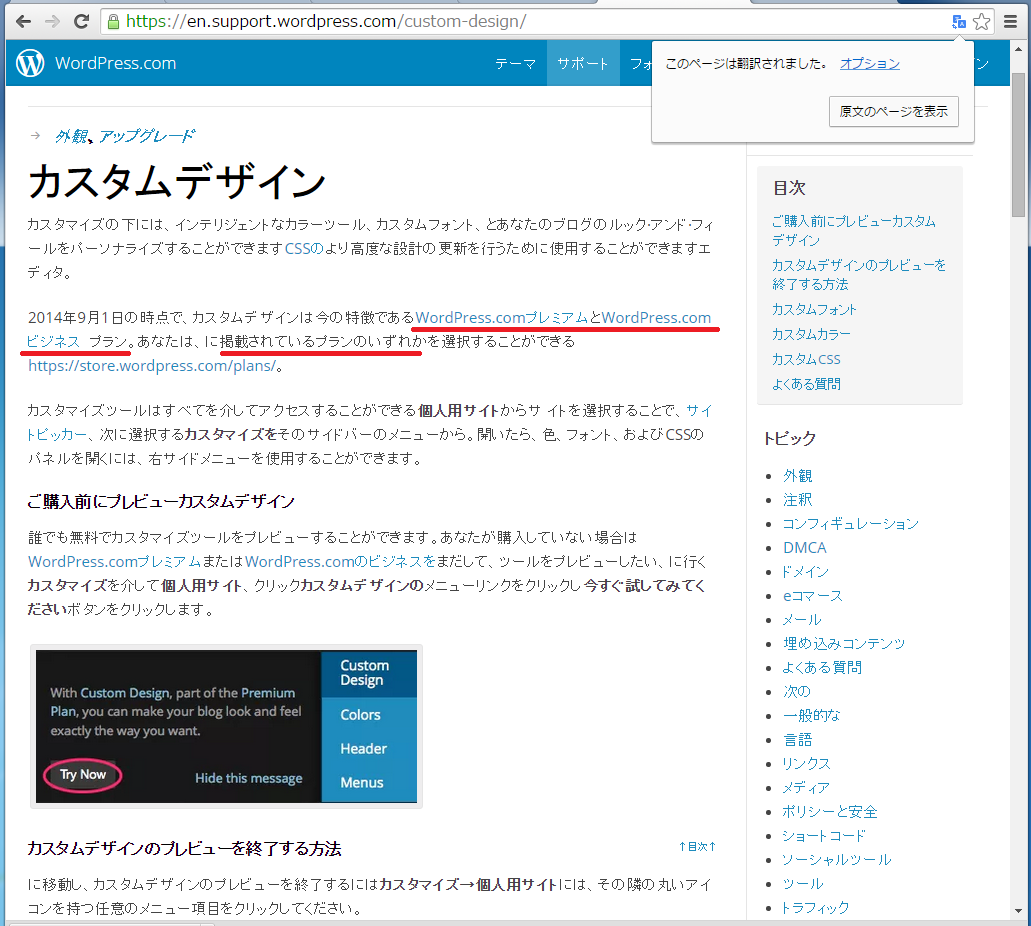Click the browser back arrow

23,22
